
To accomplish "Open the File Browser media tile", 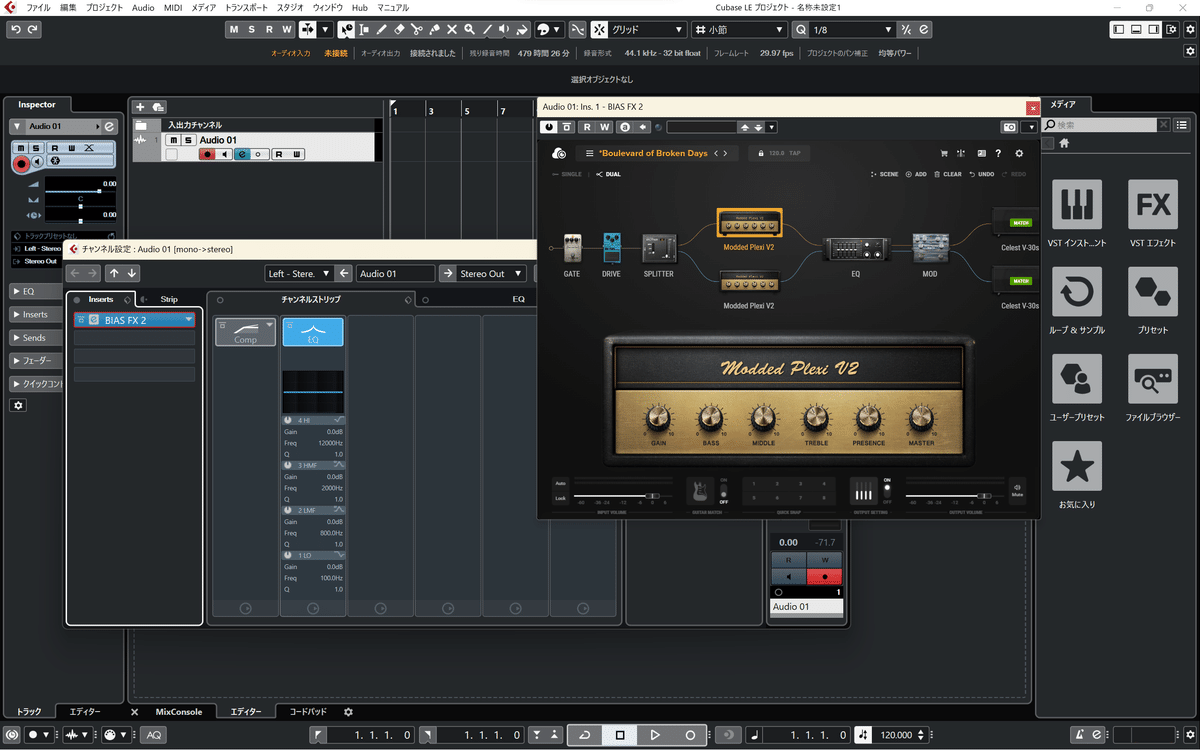I will point(1153,379).
